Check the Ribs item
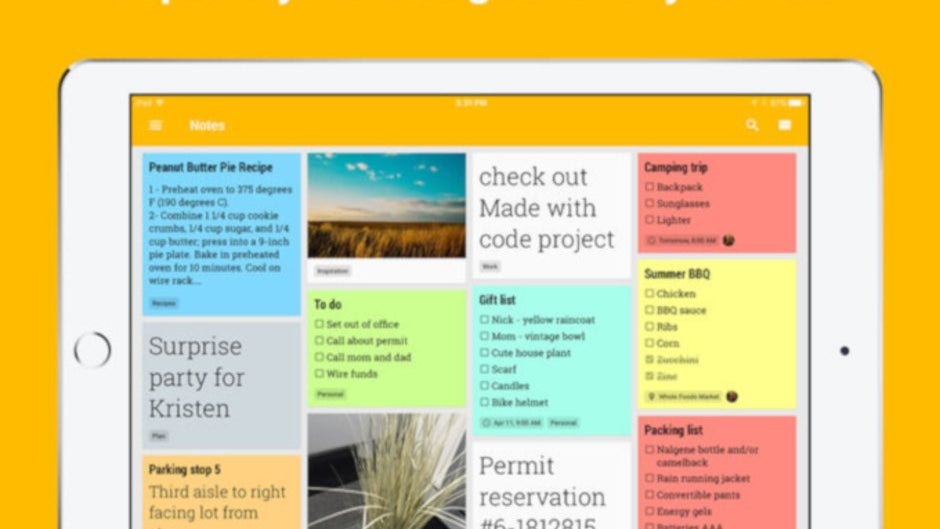This screenshot has width=940, height=529. click(x=649, y=326)
